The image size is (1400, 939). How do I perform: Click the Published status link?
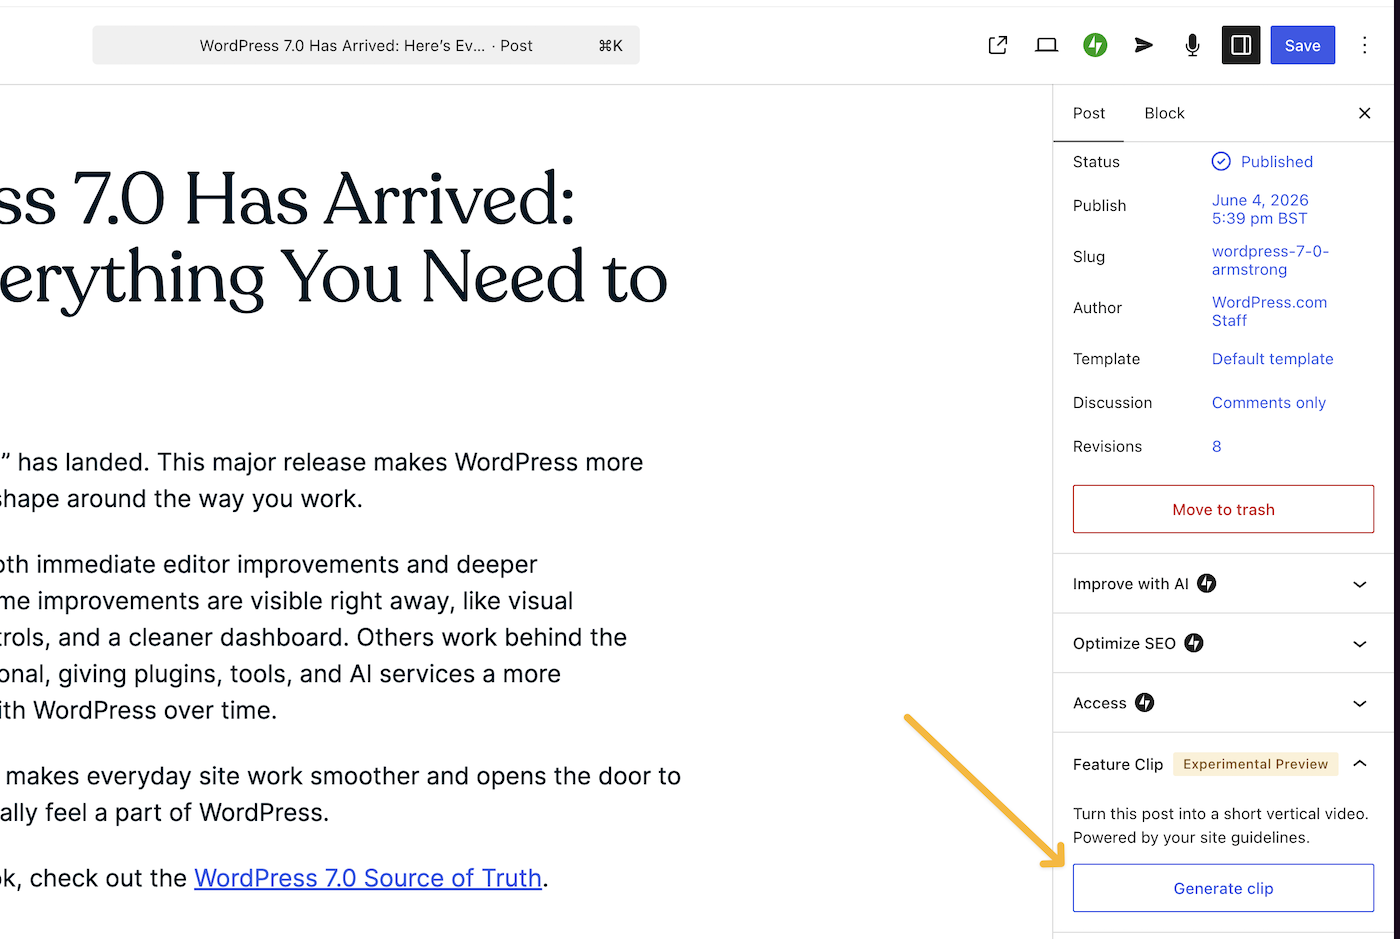pyautogui.click(x=1277, y=161)
